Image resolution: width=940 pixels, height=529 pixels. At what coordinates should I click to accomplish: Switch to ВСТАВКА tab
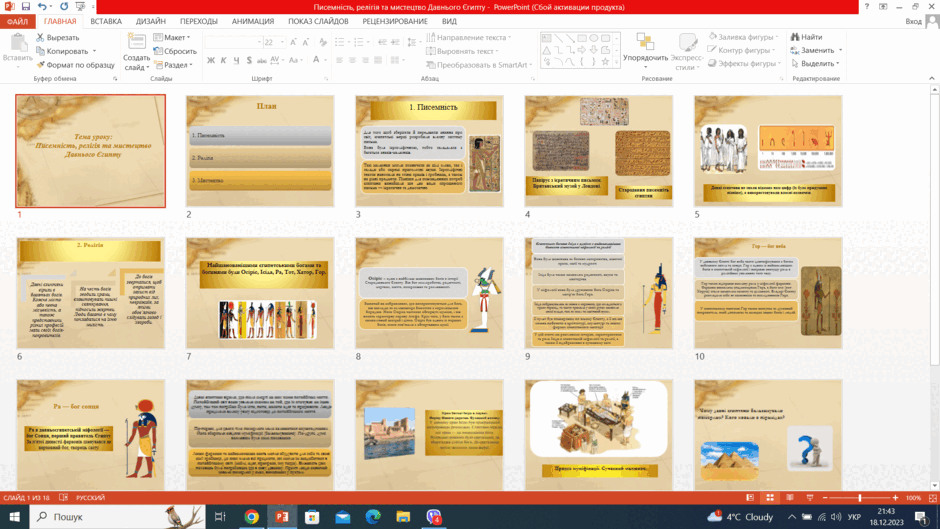[x=106, y=22]
